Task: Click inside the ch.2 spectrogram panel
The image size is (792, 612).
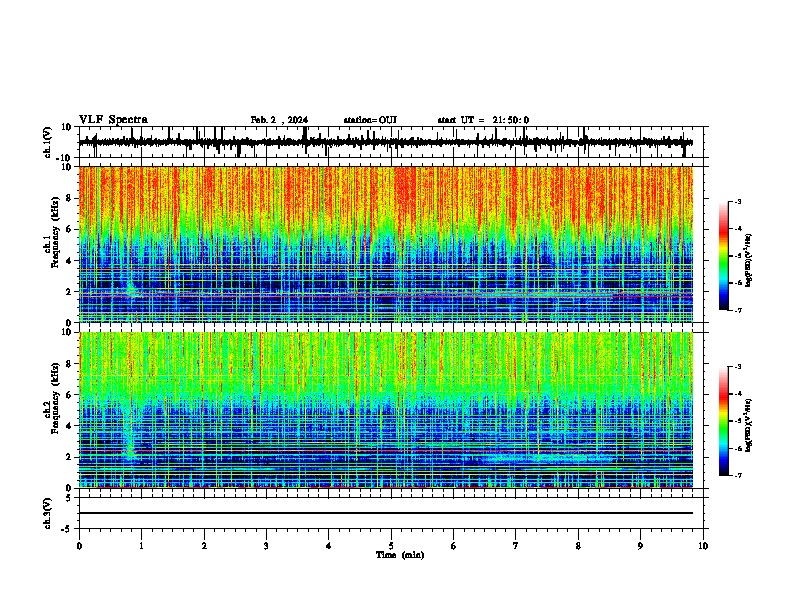Action: 386,410
